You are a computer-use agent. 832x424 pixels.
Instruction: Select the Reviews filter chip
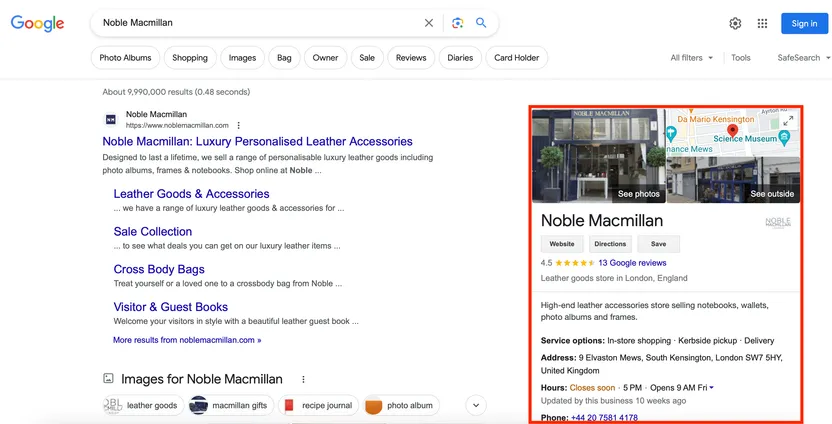tap(411, 58)
